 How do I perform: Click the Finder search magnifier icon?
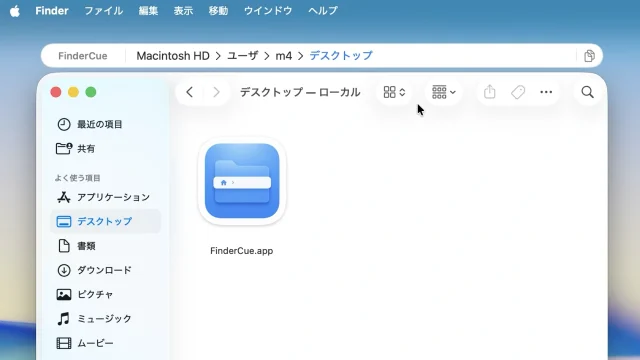pyautogui.click(x=587, y=92)
